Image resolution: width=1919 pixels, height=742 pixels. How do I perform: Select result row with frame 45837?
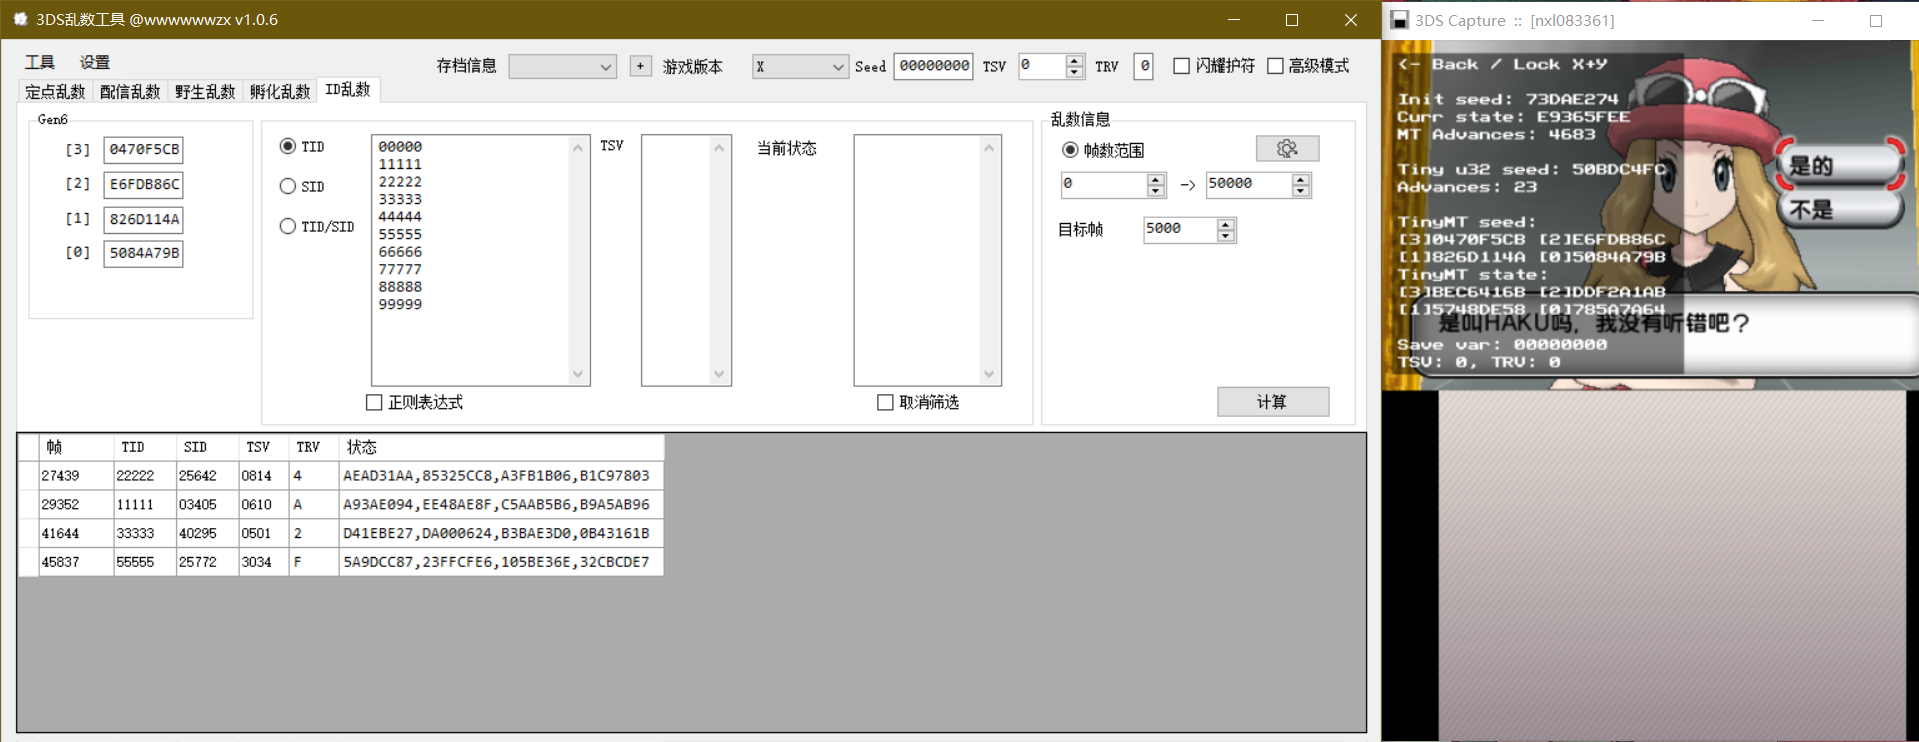341,562
